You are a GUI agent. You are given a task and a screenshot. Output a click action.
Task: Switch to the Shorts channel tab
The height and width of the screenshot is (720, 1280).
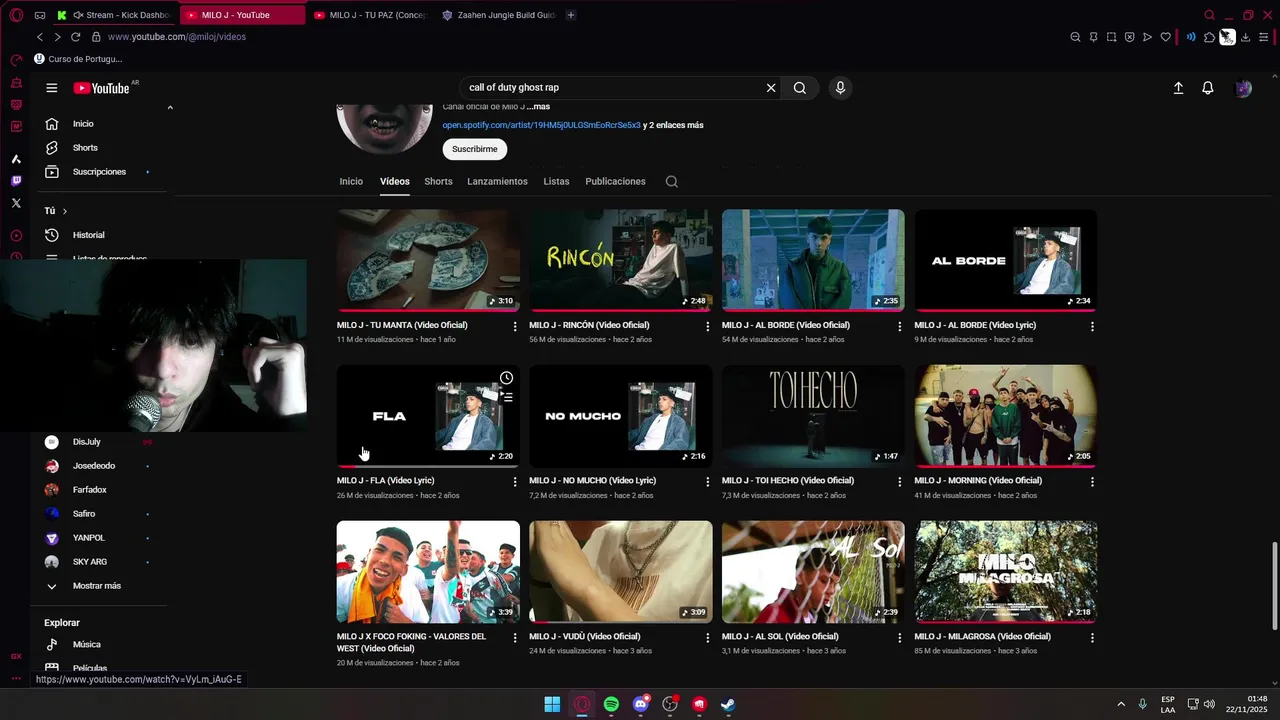(x=438, y=182)
